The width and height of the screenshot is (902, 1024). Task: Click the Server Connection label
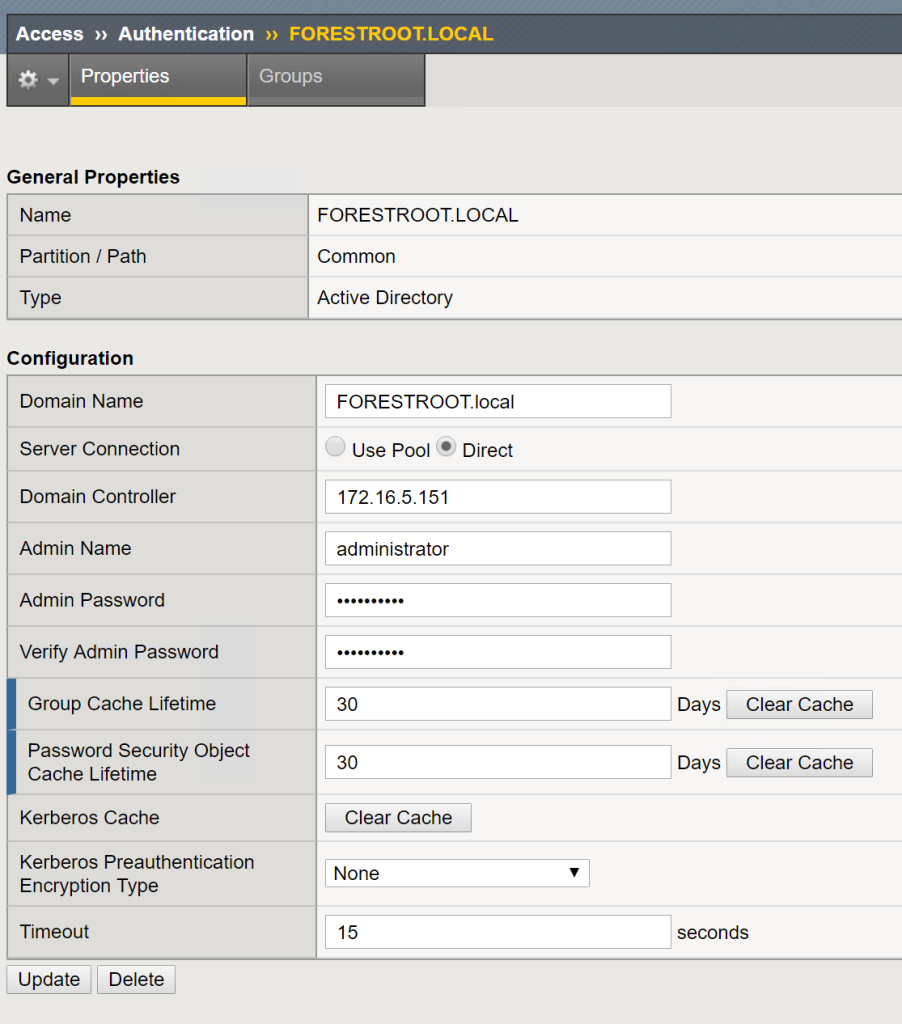pyautogui.click(x=100, y=449)
